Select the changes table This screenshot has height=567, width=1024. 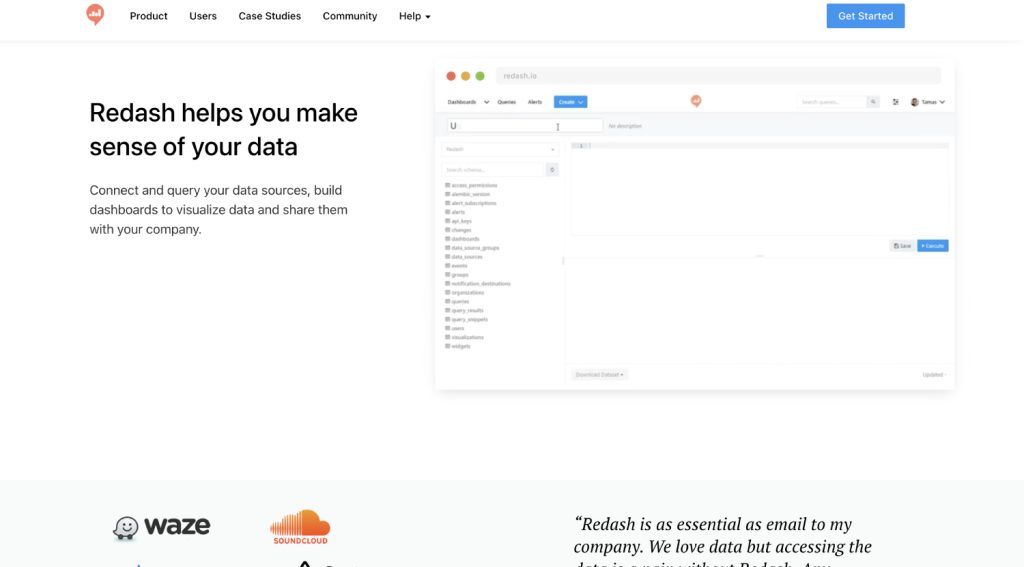458,230
